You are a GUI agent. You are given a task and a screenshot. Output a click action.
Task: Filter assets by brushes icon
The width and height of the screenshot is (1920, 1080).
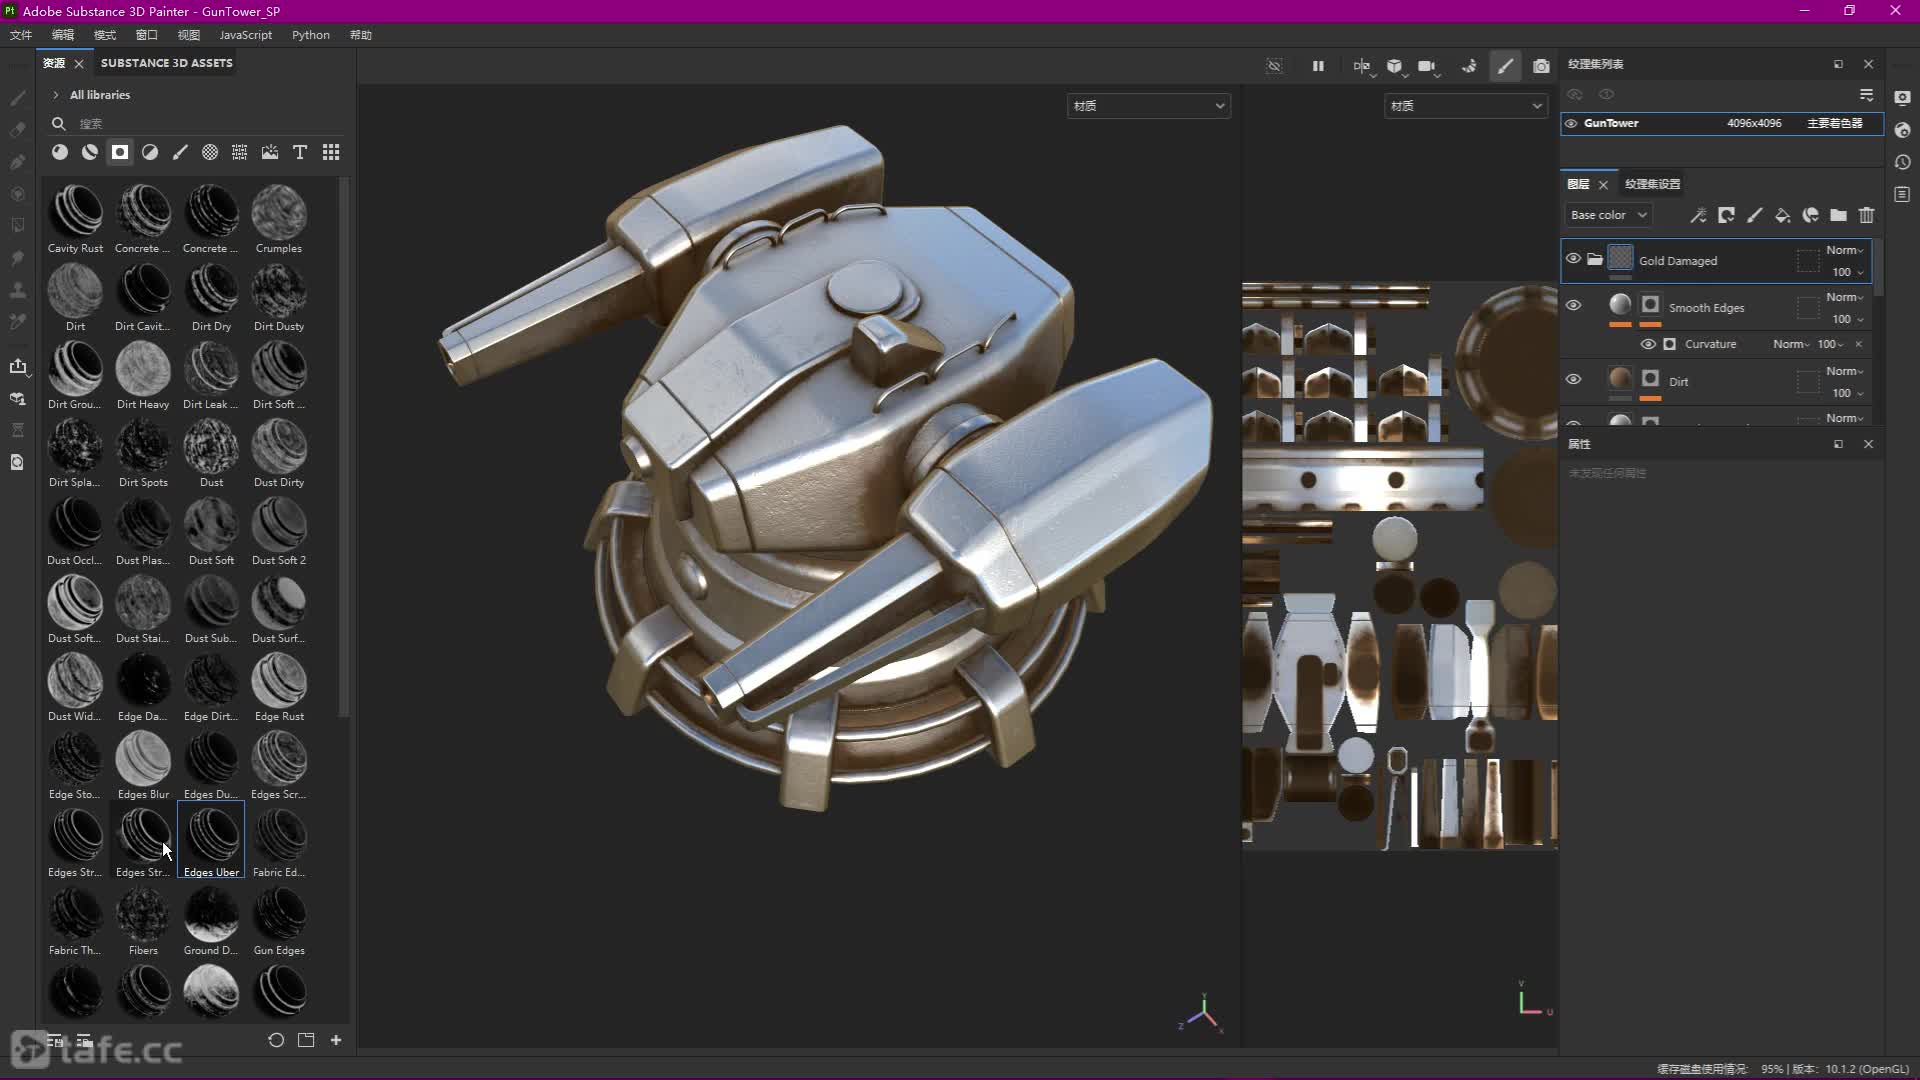tap(180, 152)
